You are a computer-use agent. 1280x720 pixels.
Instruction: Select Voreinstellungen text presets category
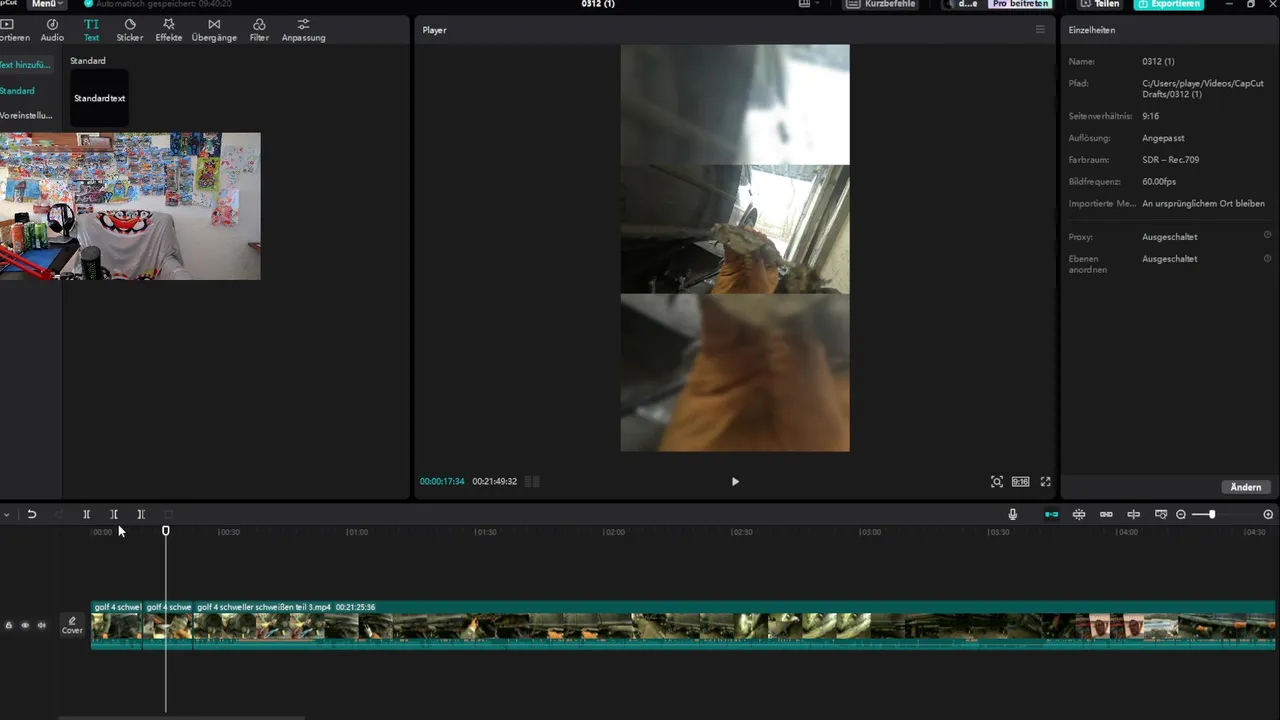26,116
